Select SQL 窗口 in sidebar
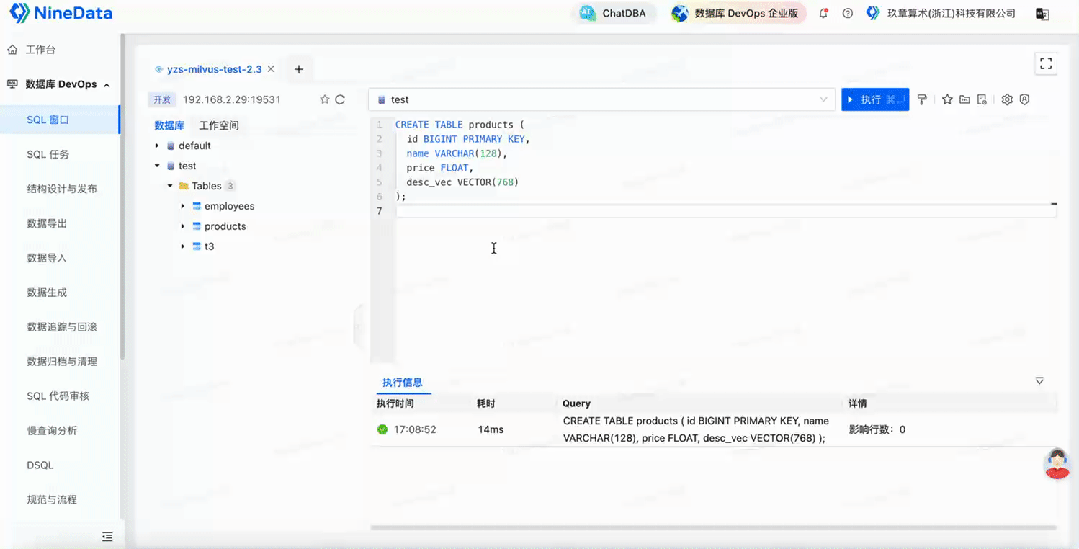Viewport: 1079px width, 549px height. (x=47, y=120)
